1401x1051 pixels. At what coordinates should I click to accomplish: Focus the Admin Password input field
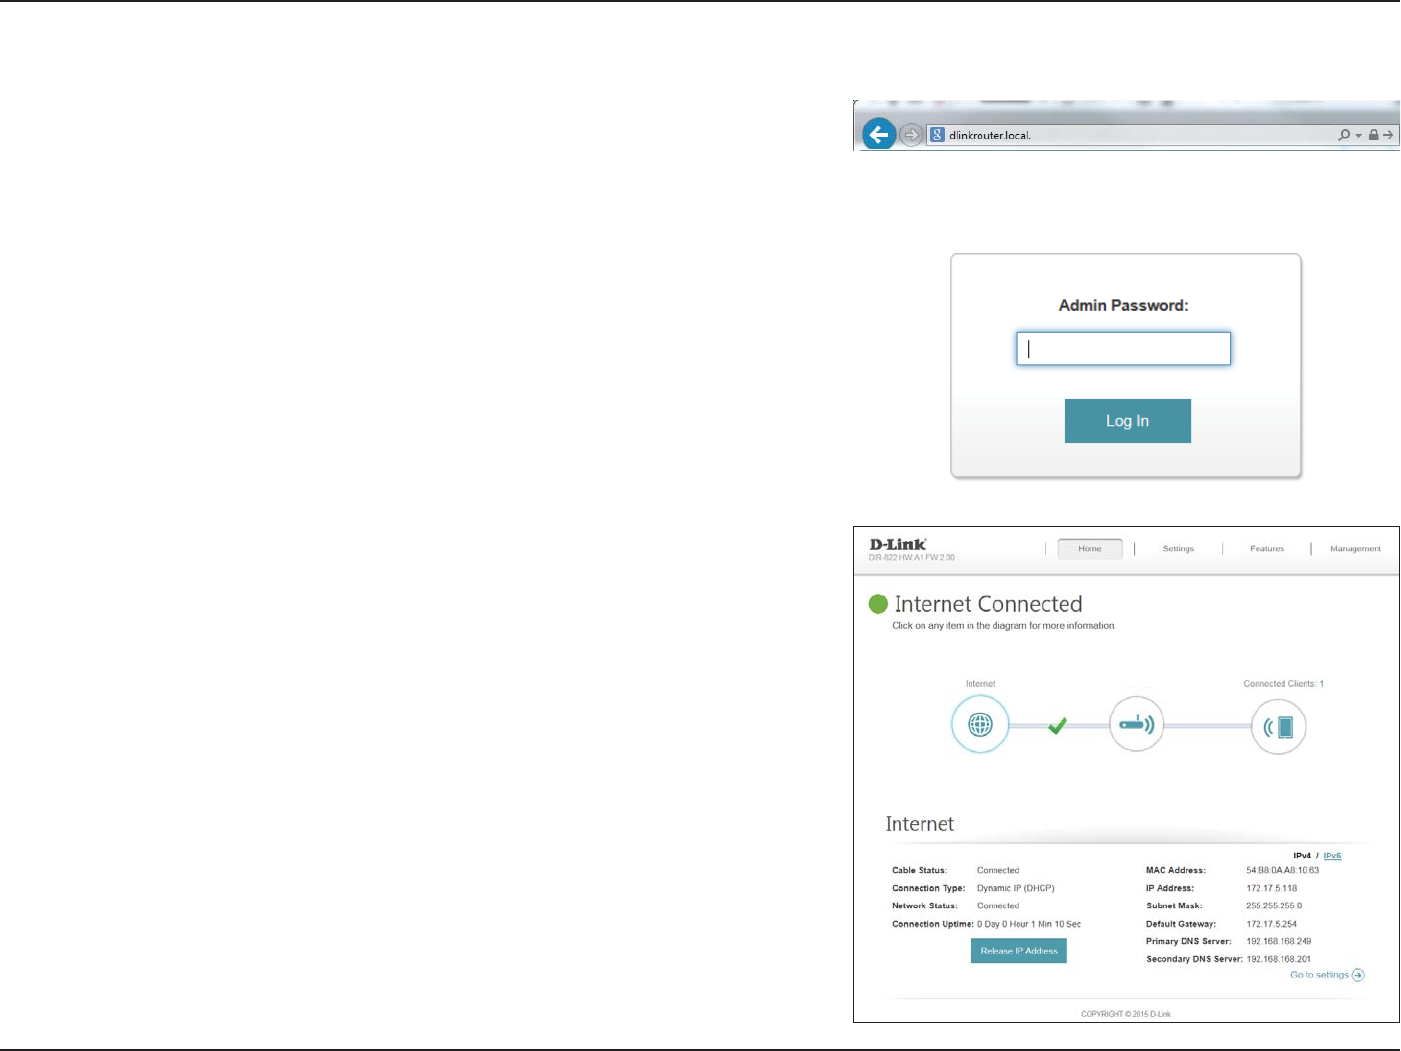tap(1124, 349)
